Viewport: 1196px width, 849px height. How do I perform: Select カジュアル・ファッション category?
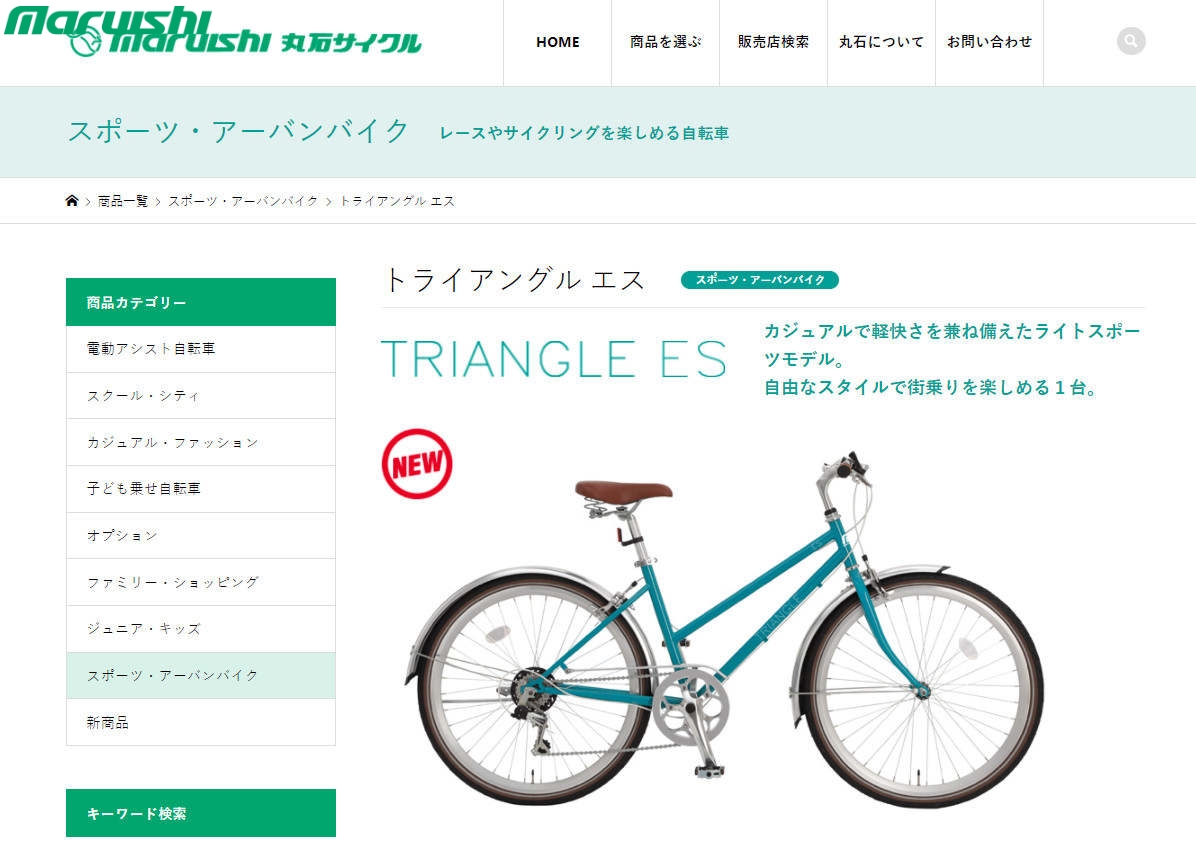pyautogui.click(x=201, y=442)
